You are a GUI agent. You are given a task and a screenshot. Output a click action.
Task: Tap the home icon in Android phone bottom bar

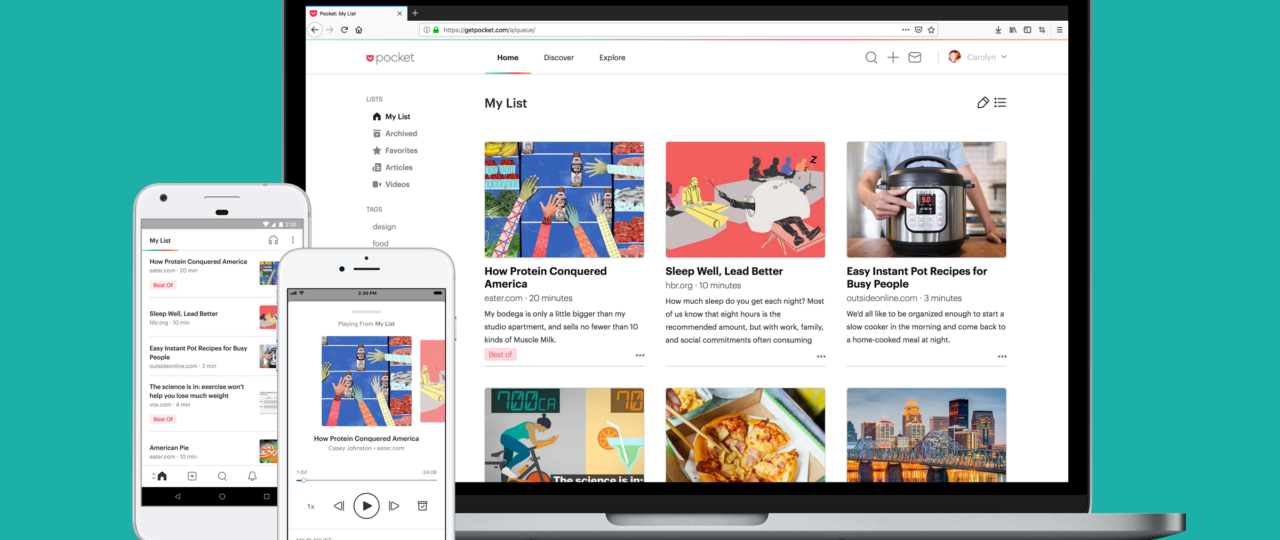point(161,477)
